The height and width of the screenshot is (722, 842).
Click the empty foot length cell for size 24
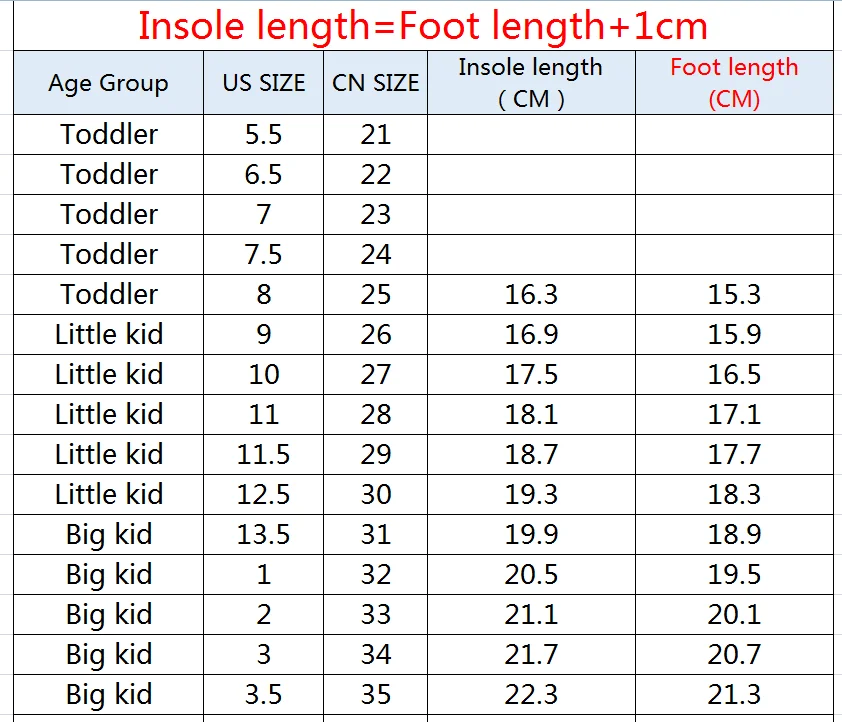tap(734, 254)
